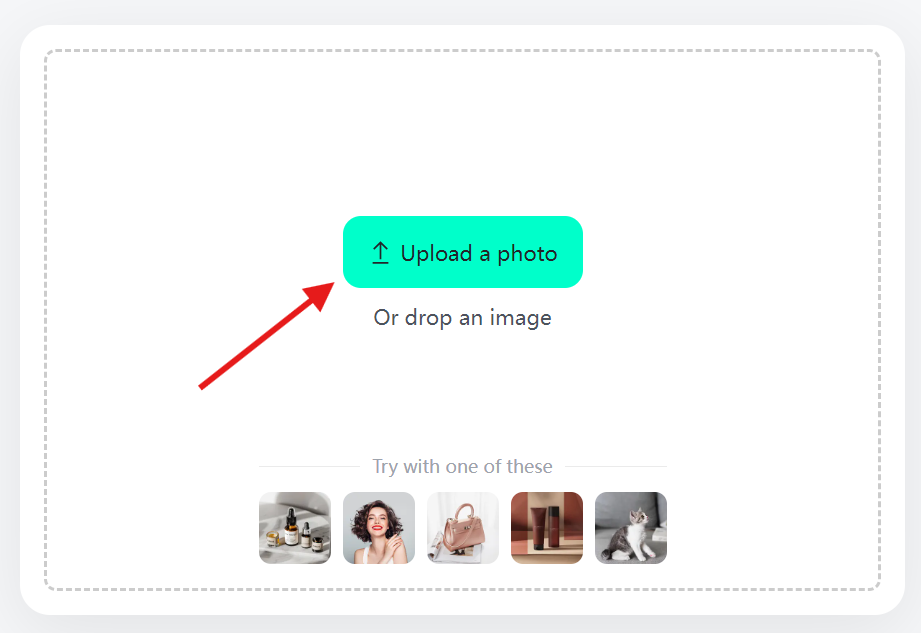Screen dimensions: 921x633
Task: Click the line right of one of these
Action: tap(616, 467)
